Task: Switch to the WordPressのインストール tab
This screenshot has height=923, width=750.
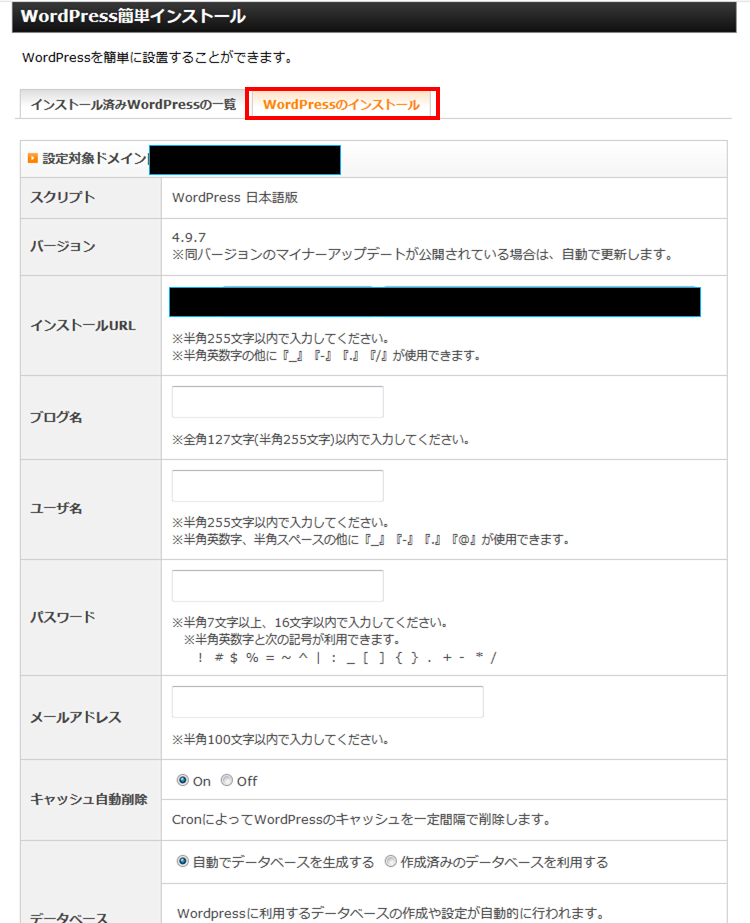Action: click(341, 104)
